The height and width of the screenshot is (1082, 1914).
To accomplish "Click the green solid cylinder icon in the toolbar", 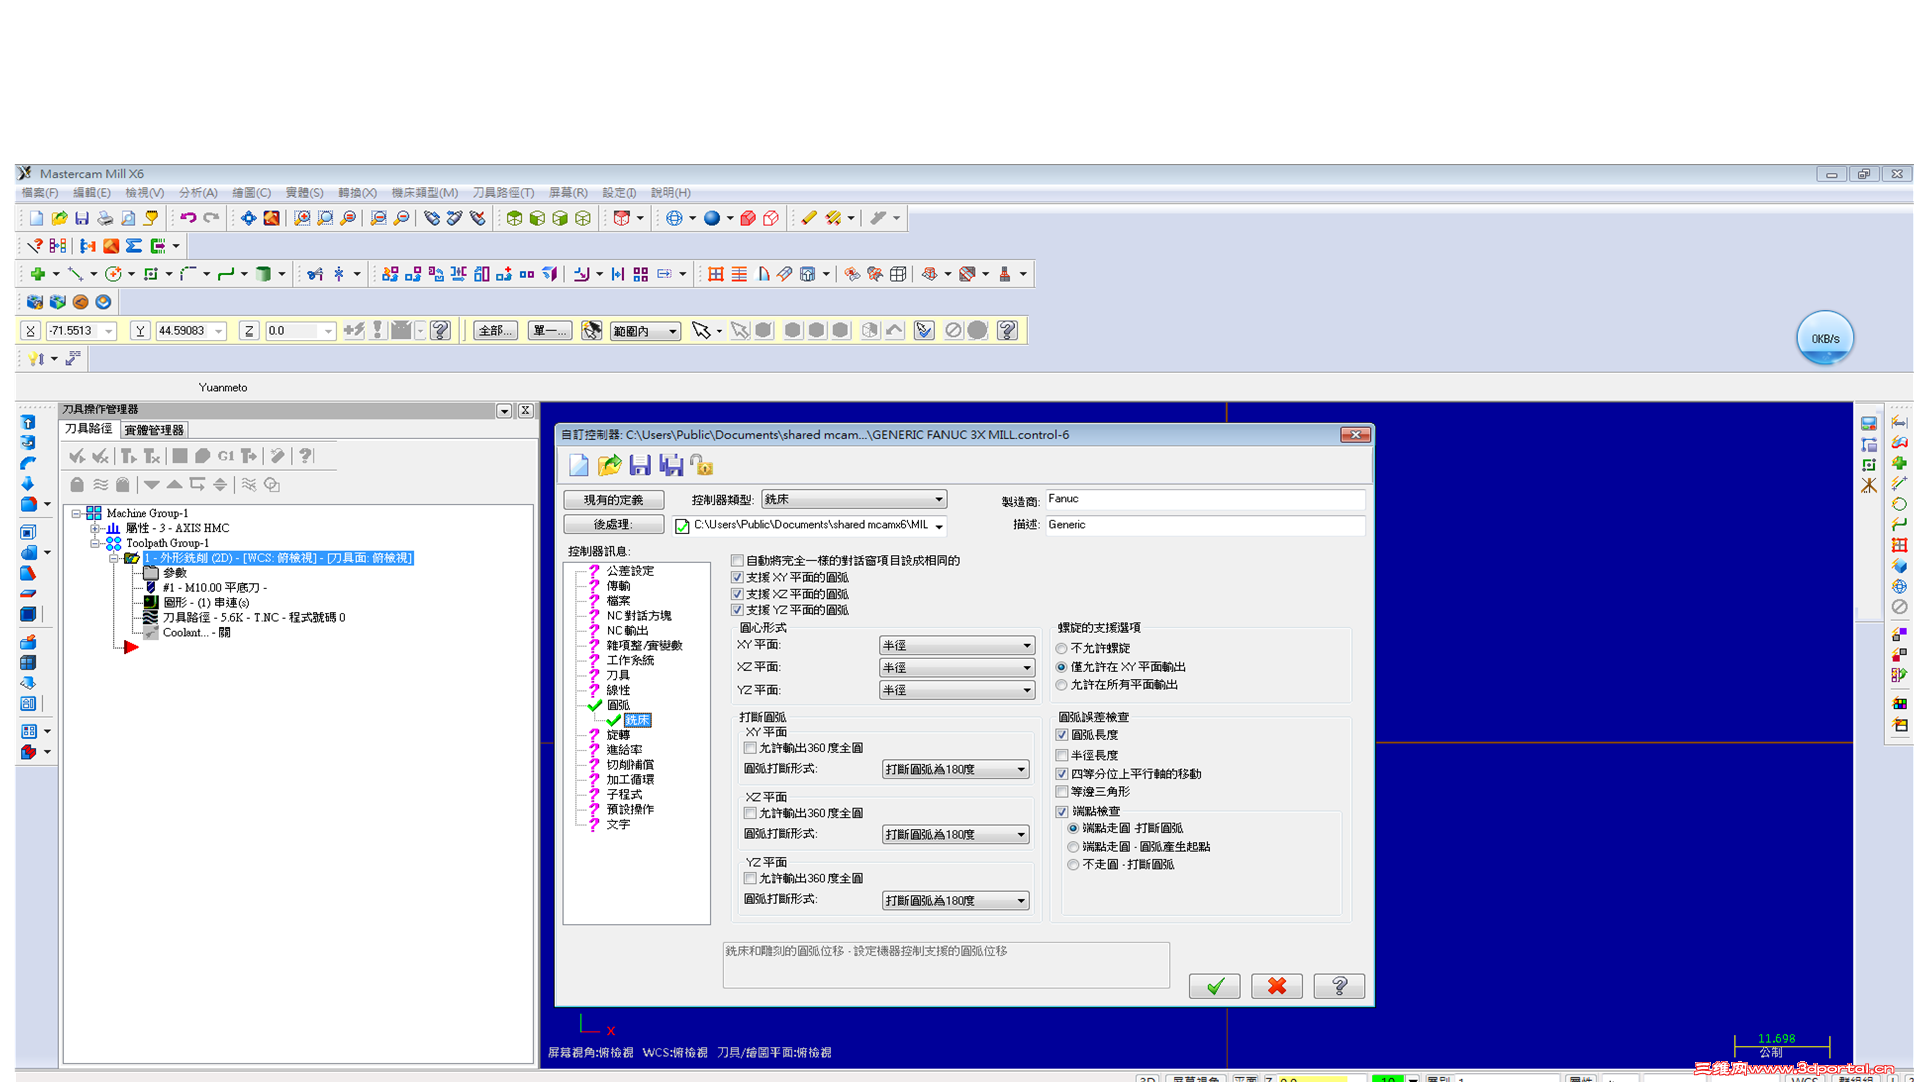I will [263, 274].
